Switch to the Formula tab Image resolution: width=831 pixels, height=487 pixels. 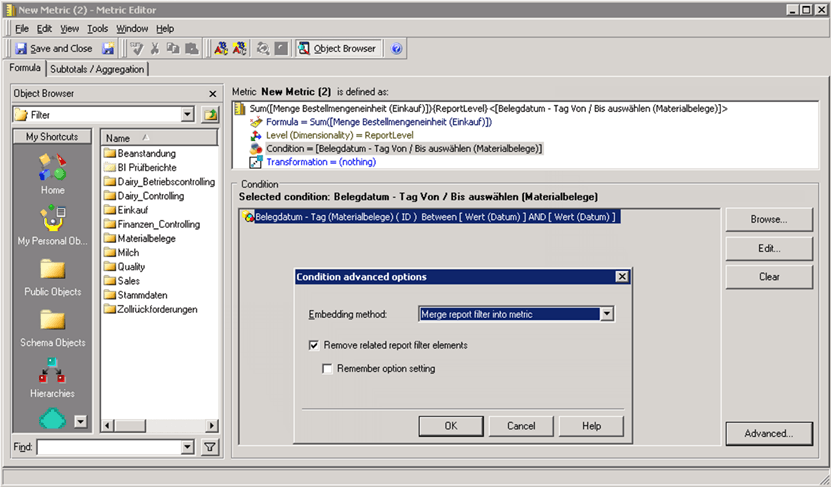(25, 68)
